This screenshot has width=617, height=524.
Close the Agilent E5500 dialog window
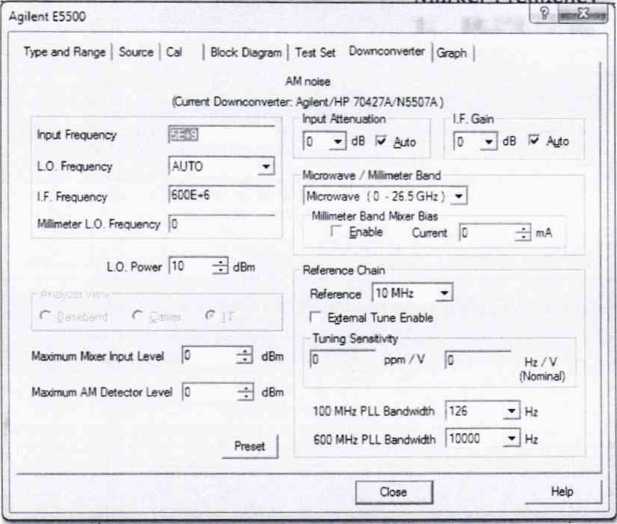point(583,15)
